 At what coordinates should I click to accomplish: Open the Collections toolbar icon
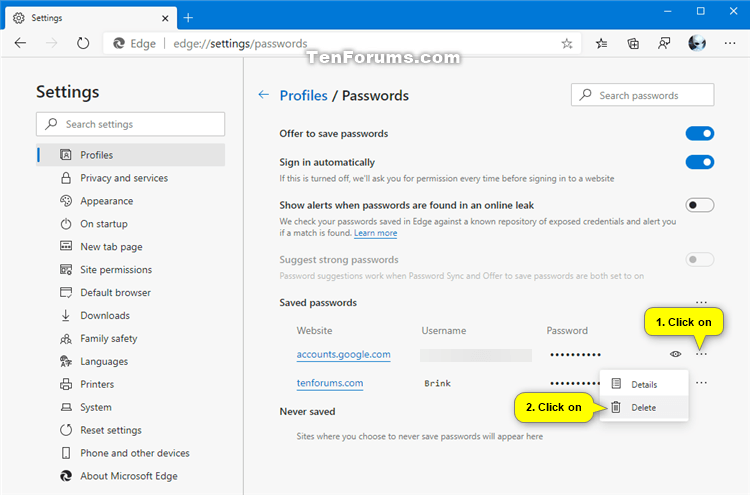point(633,43)
